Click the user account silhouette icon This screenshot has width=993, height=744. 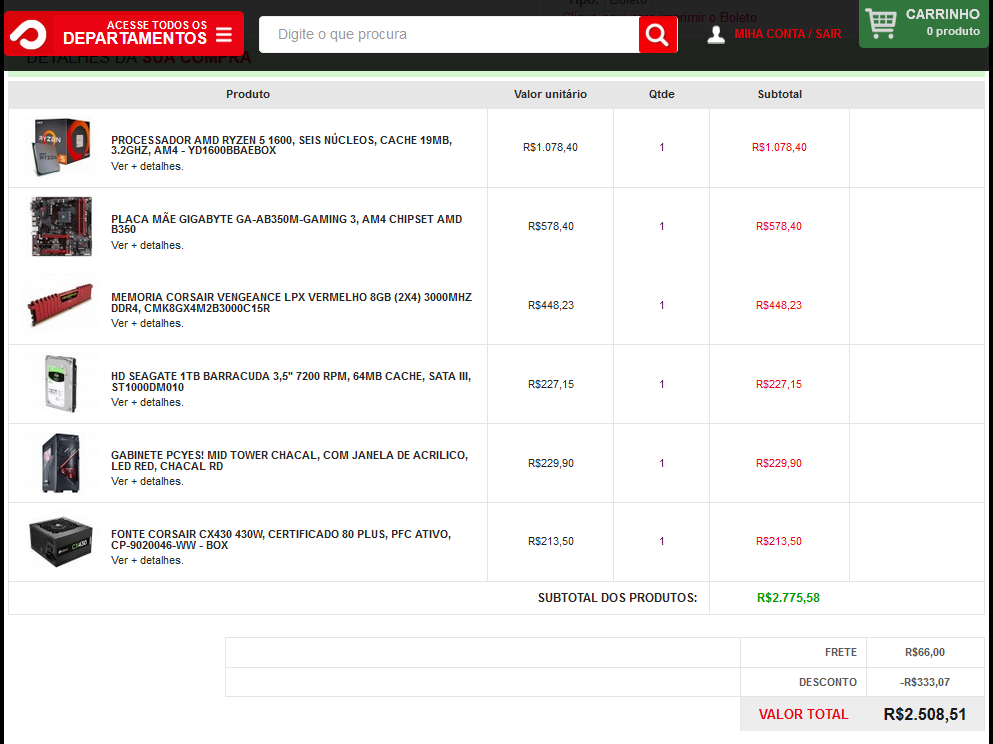click(716, 34)
